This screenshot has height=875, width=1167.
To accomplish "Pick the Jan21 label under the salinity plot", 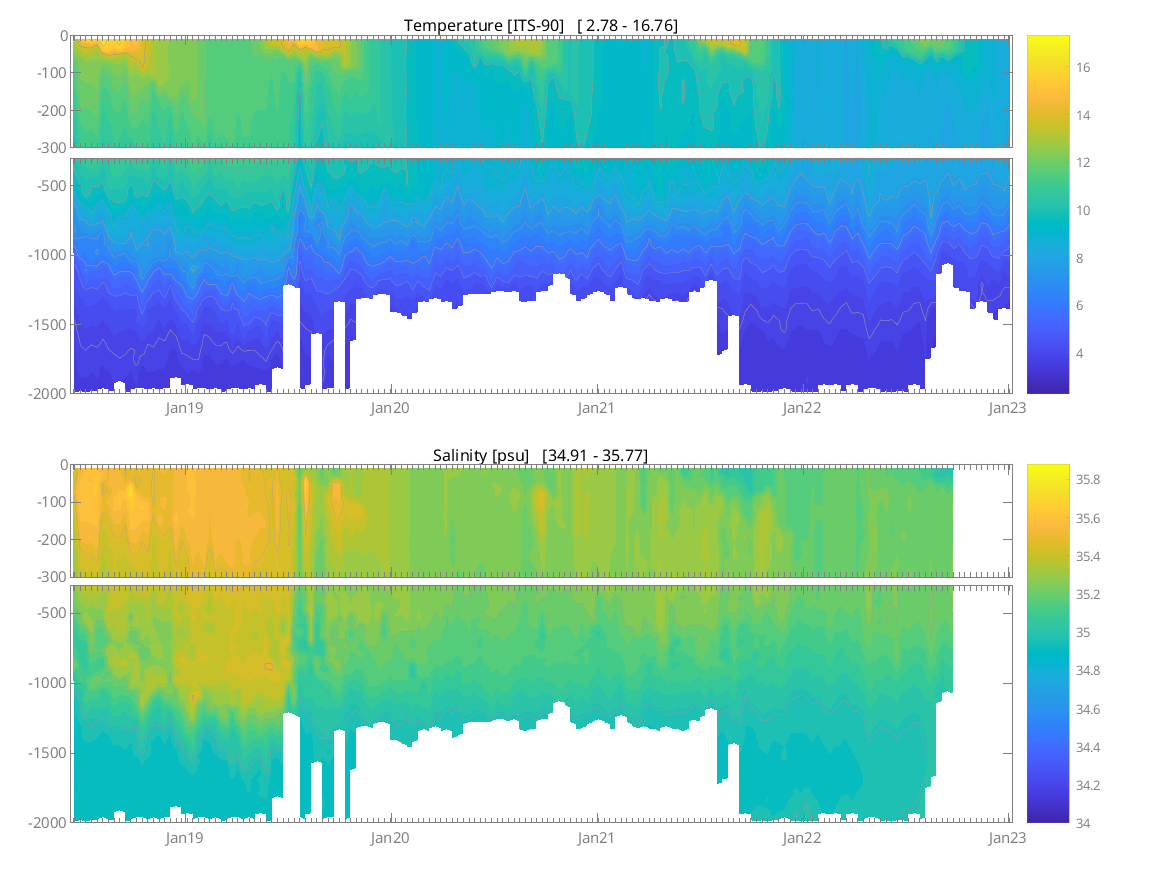I will tap(597, 838).
